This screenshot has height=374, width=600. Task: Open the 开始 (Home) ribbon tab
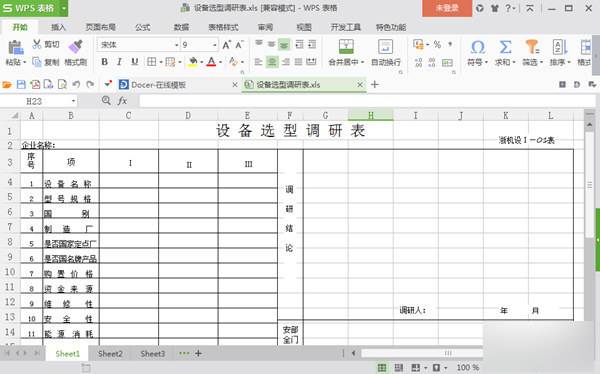tap(20, 27)
